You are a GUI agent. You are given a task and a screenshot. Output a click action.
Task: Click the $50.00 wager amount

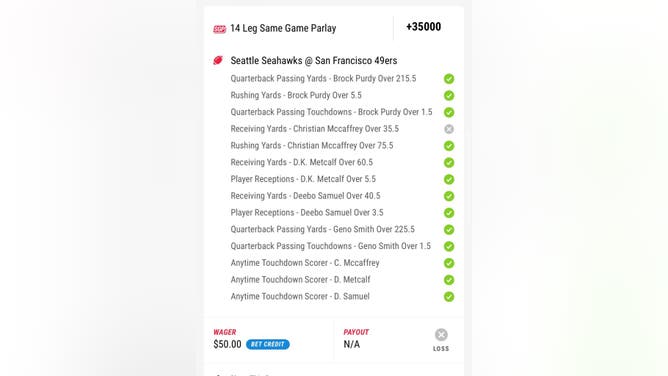[x=227, y=344]
